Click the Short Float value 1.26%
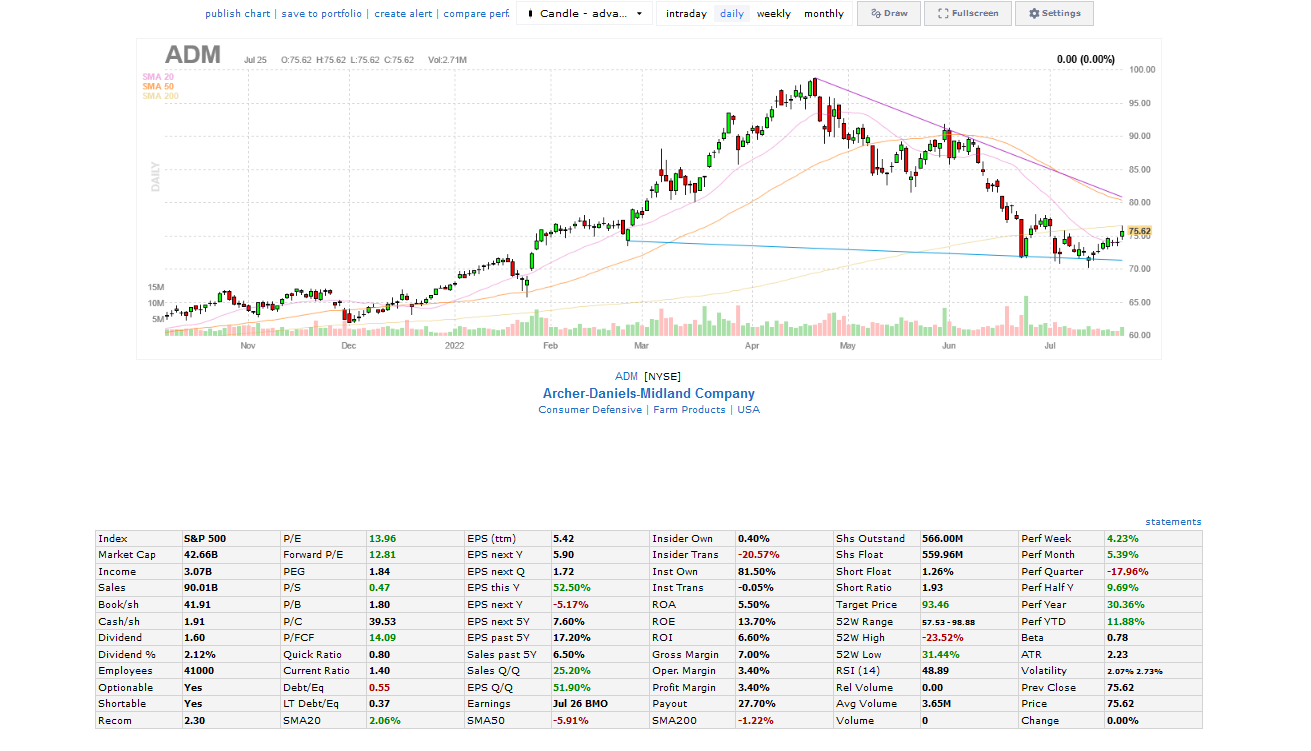 (938, 572)
